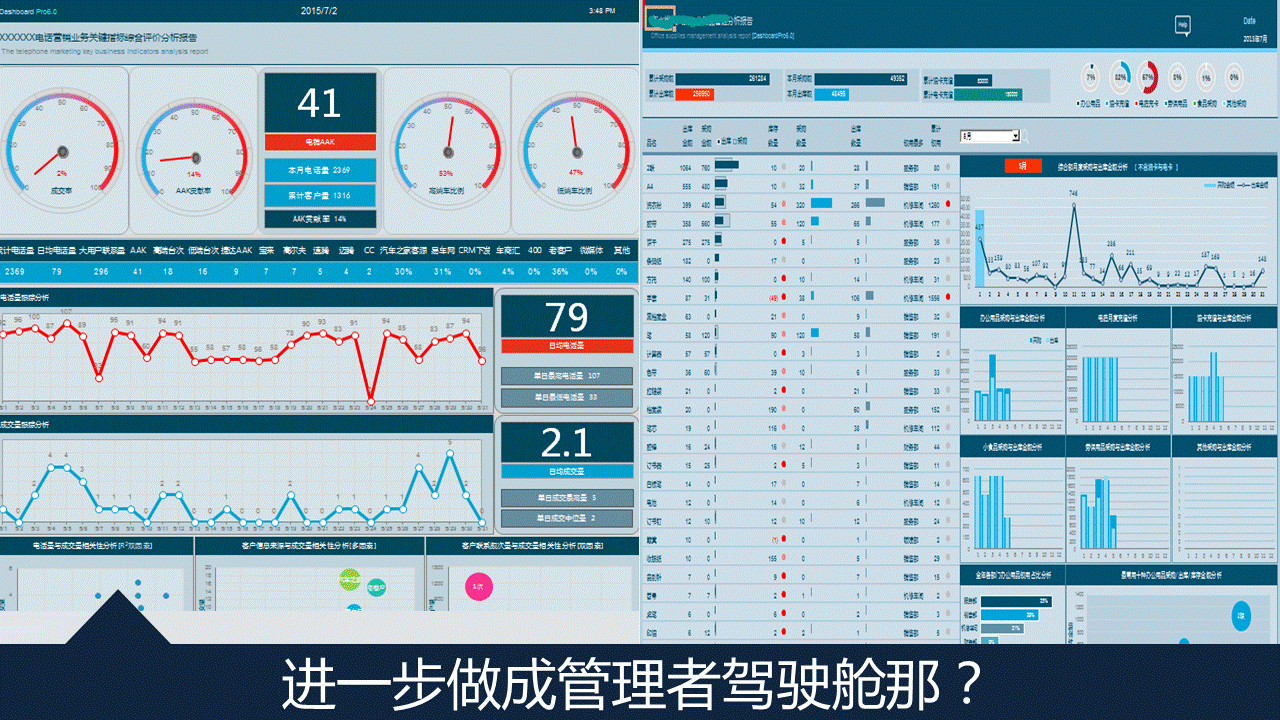Click the Date label in header
Viewport: 1280px width, 720px height.
coord(1249,20)
